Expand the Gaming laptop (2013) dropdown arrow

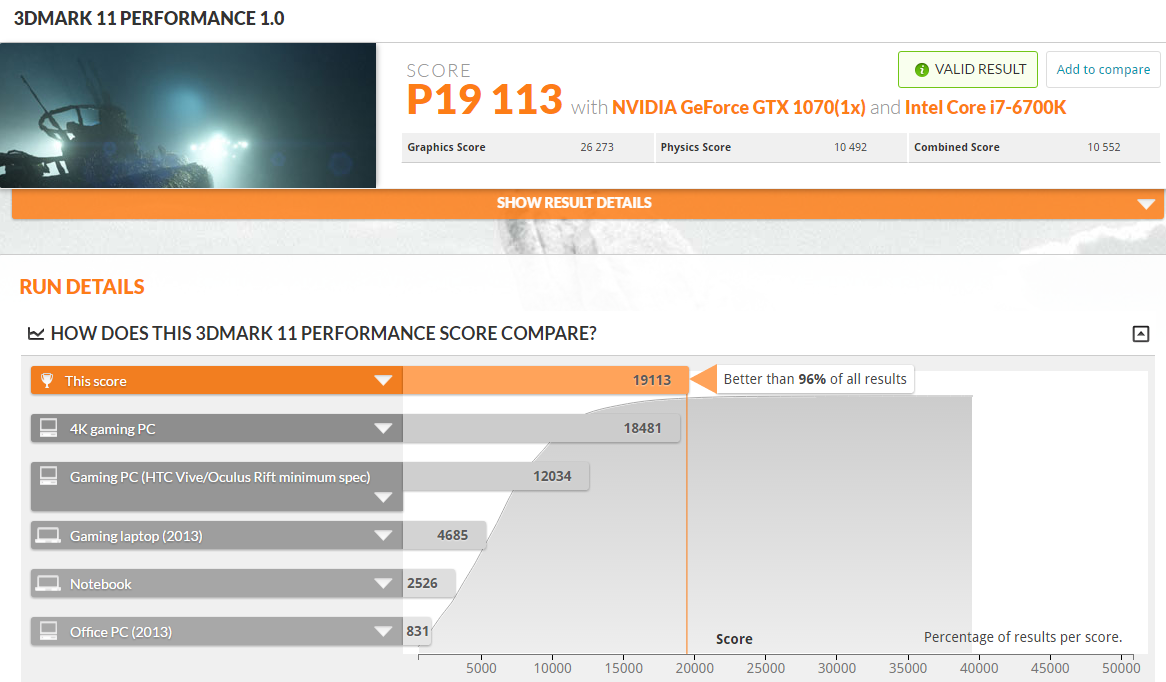(x=383, y=535)
